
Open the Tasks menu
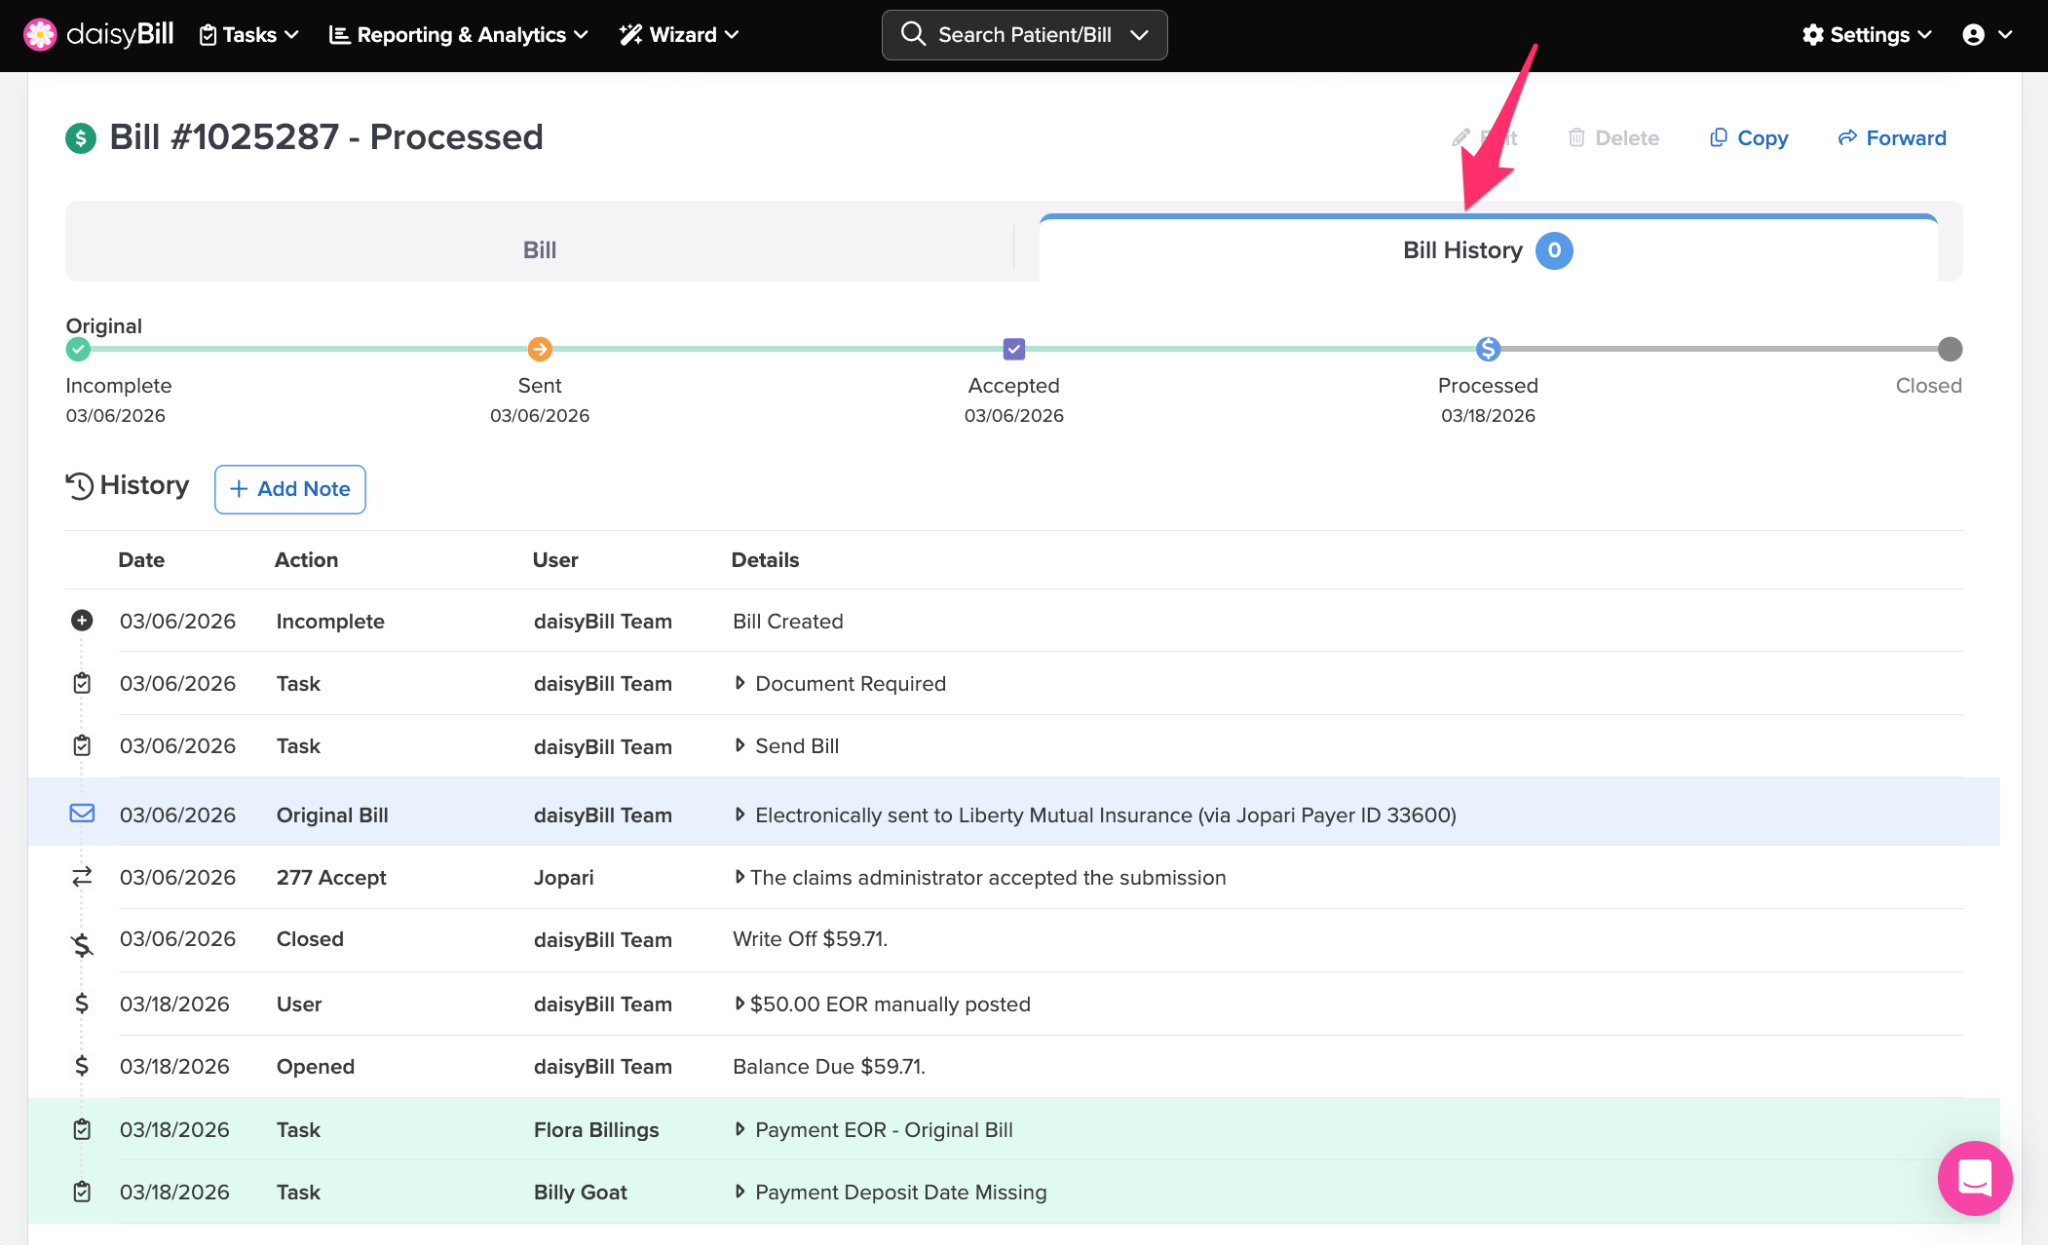[x=249, y=35]
